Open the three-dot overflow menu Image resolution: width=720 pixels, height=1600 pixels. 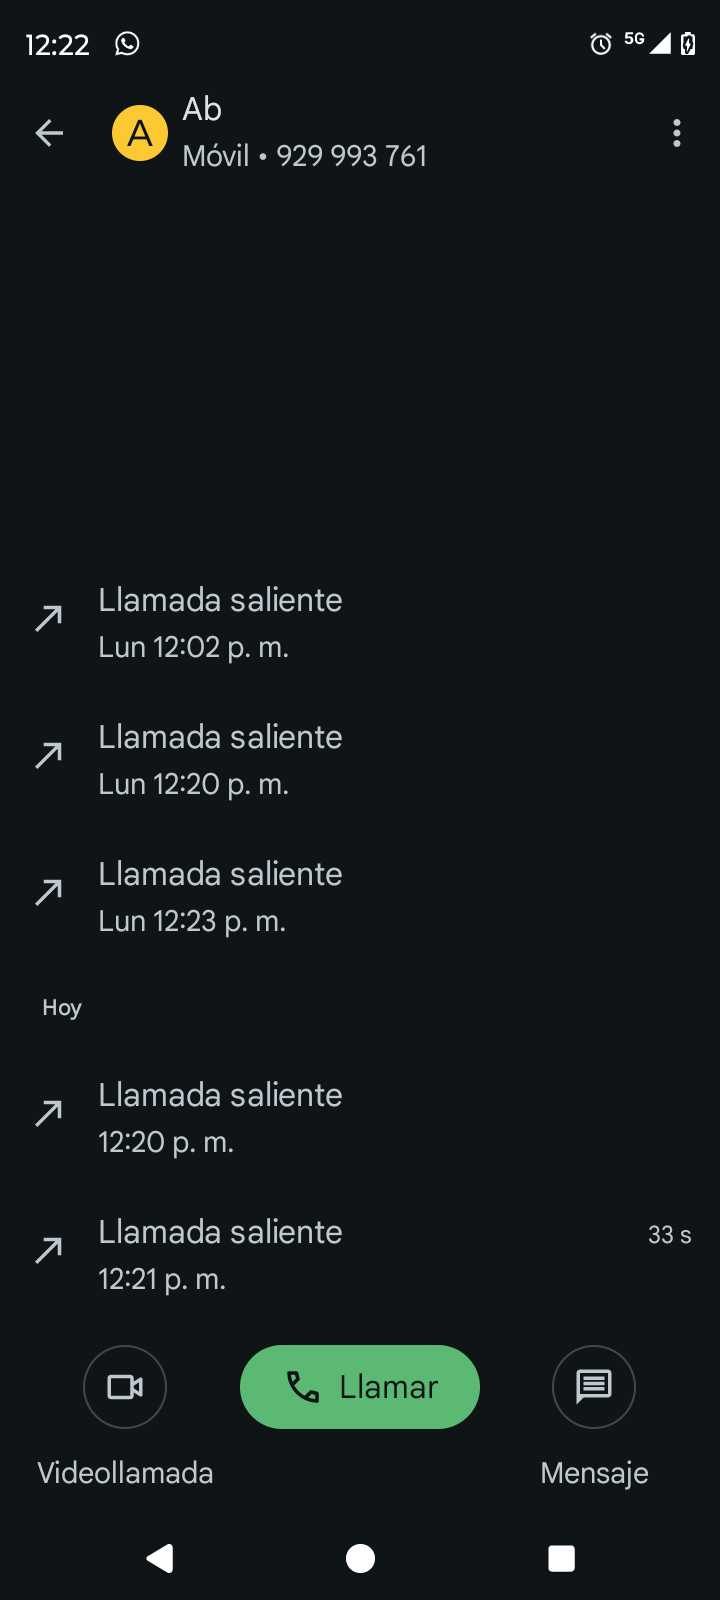pos(677,133)
